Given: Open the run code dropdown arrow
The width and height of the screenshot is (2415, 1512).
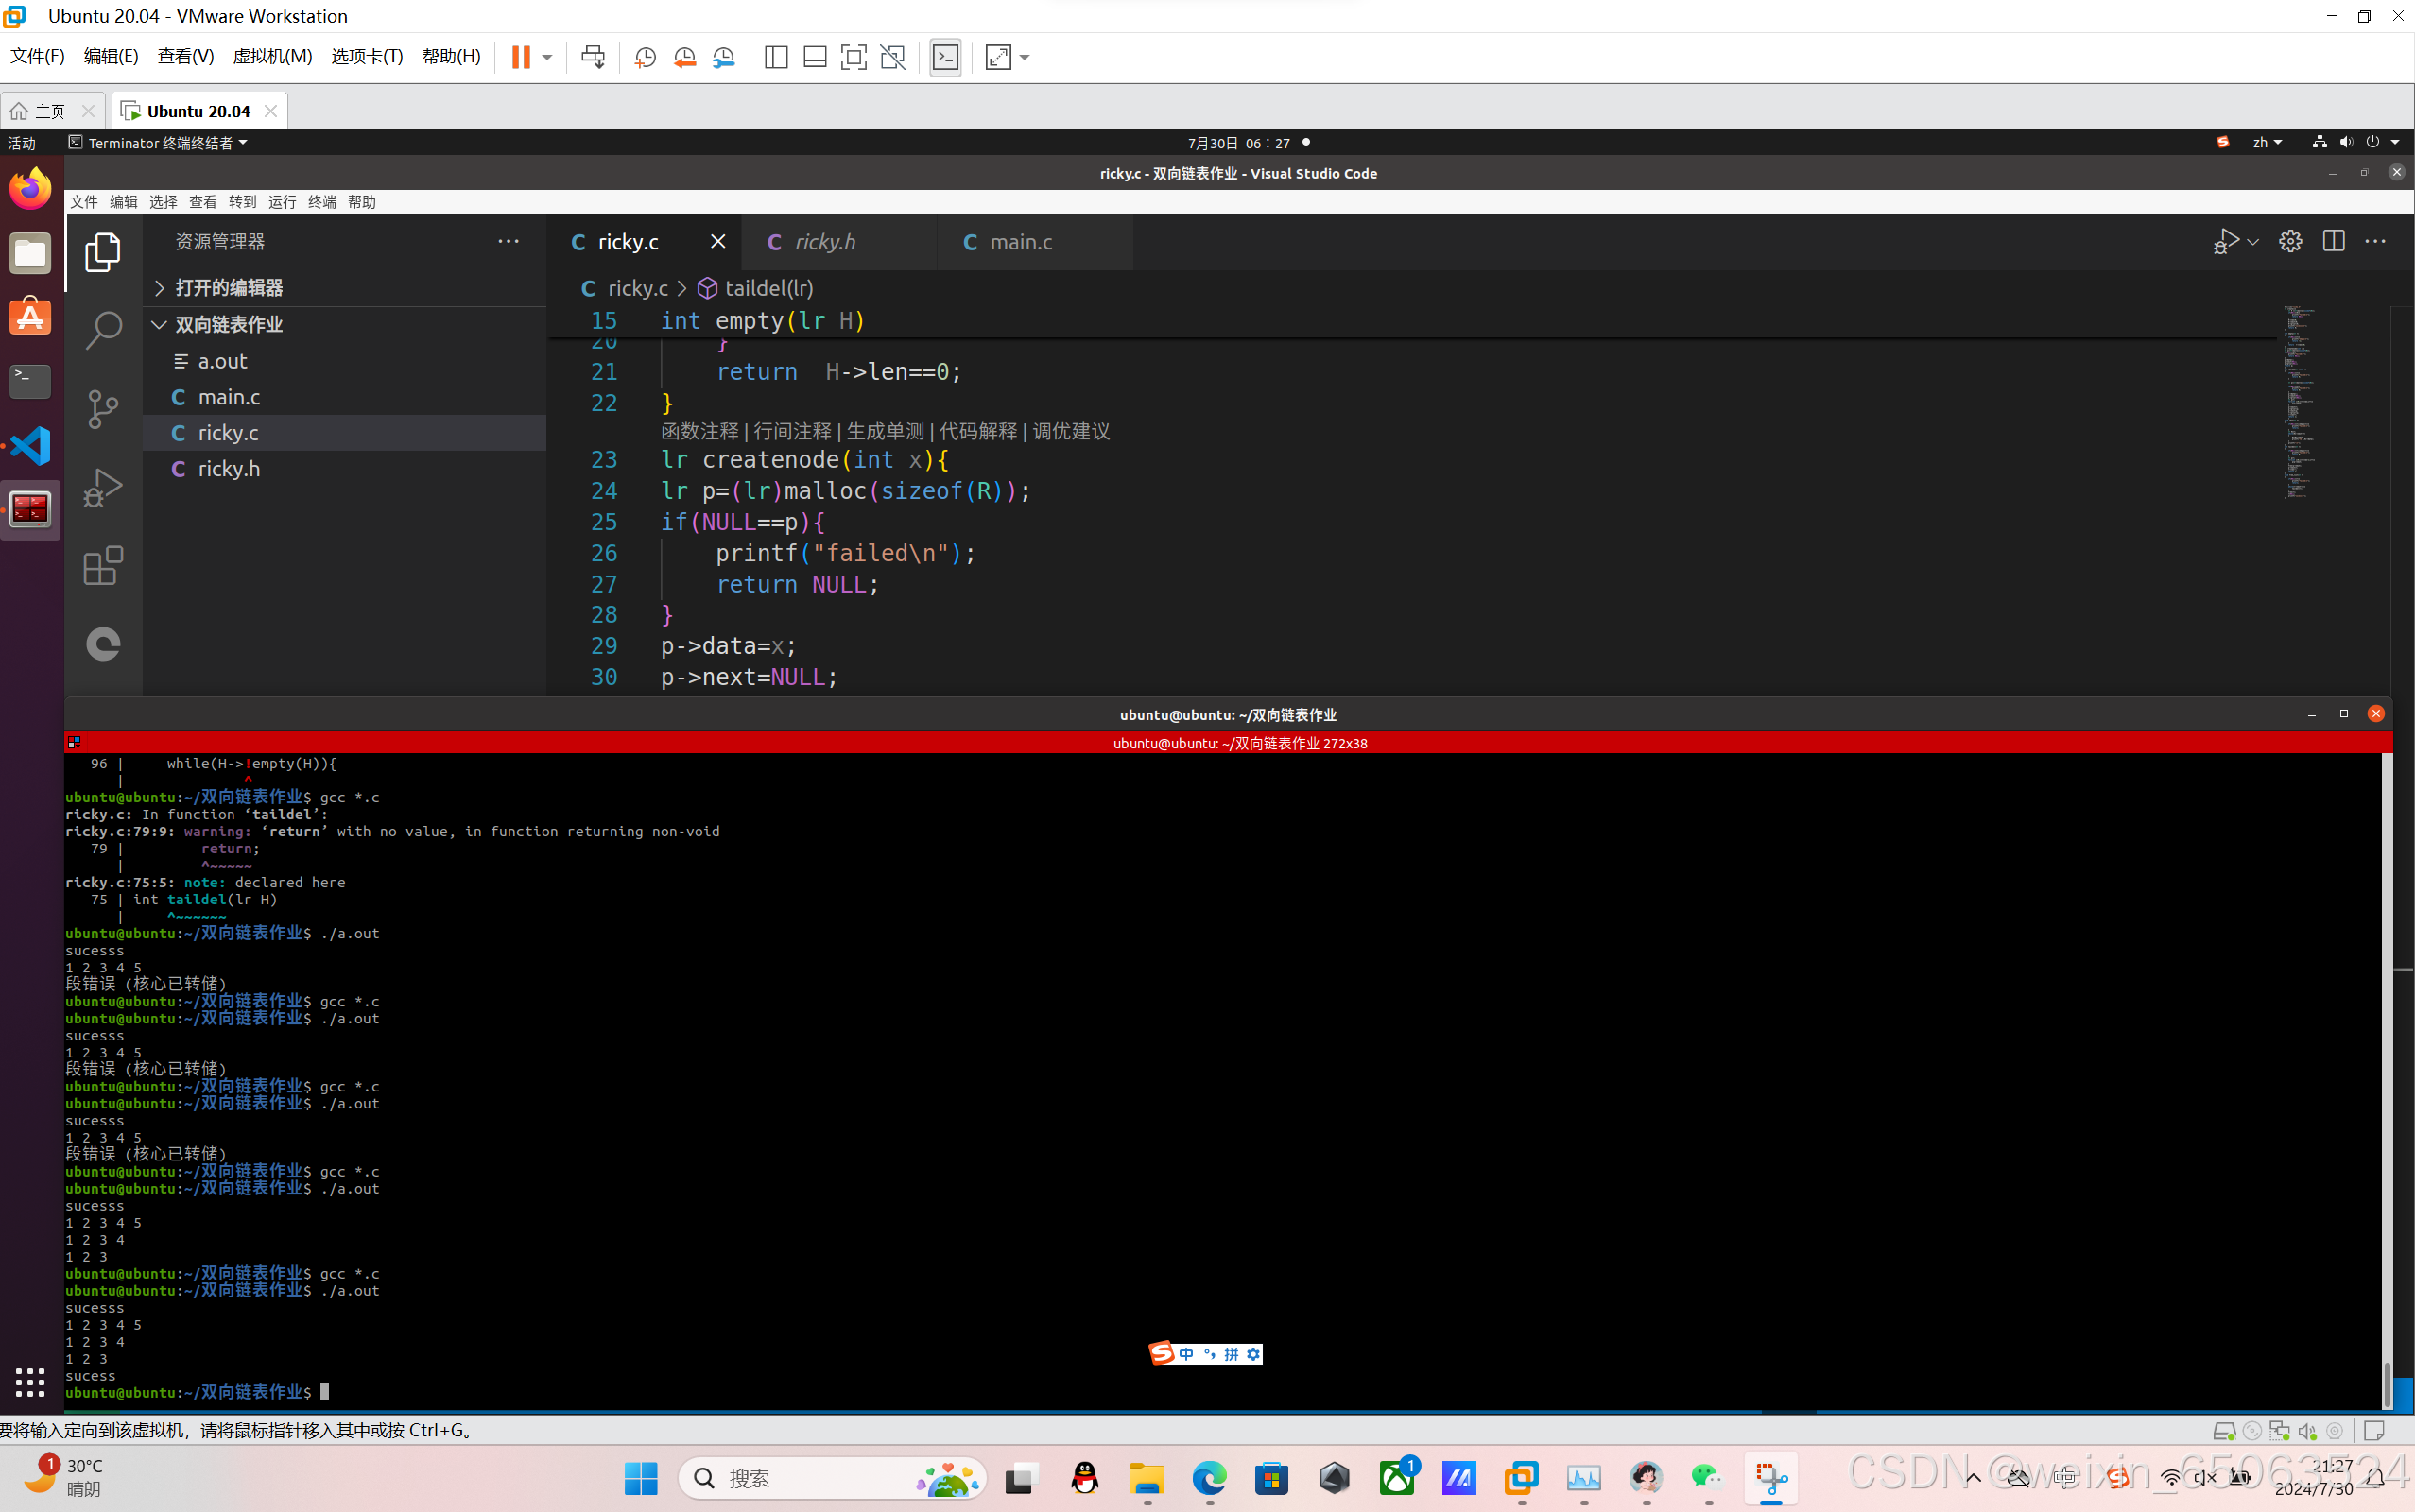Looking at the screenshot, I should click(x=2253, y=242).
